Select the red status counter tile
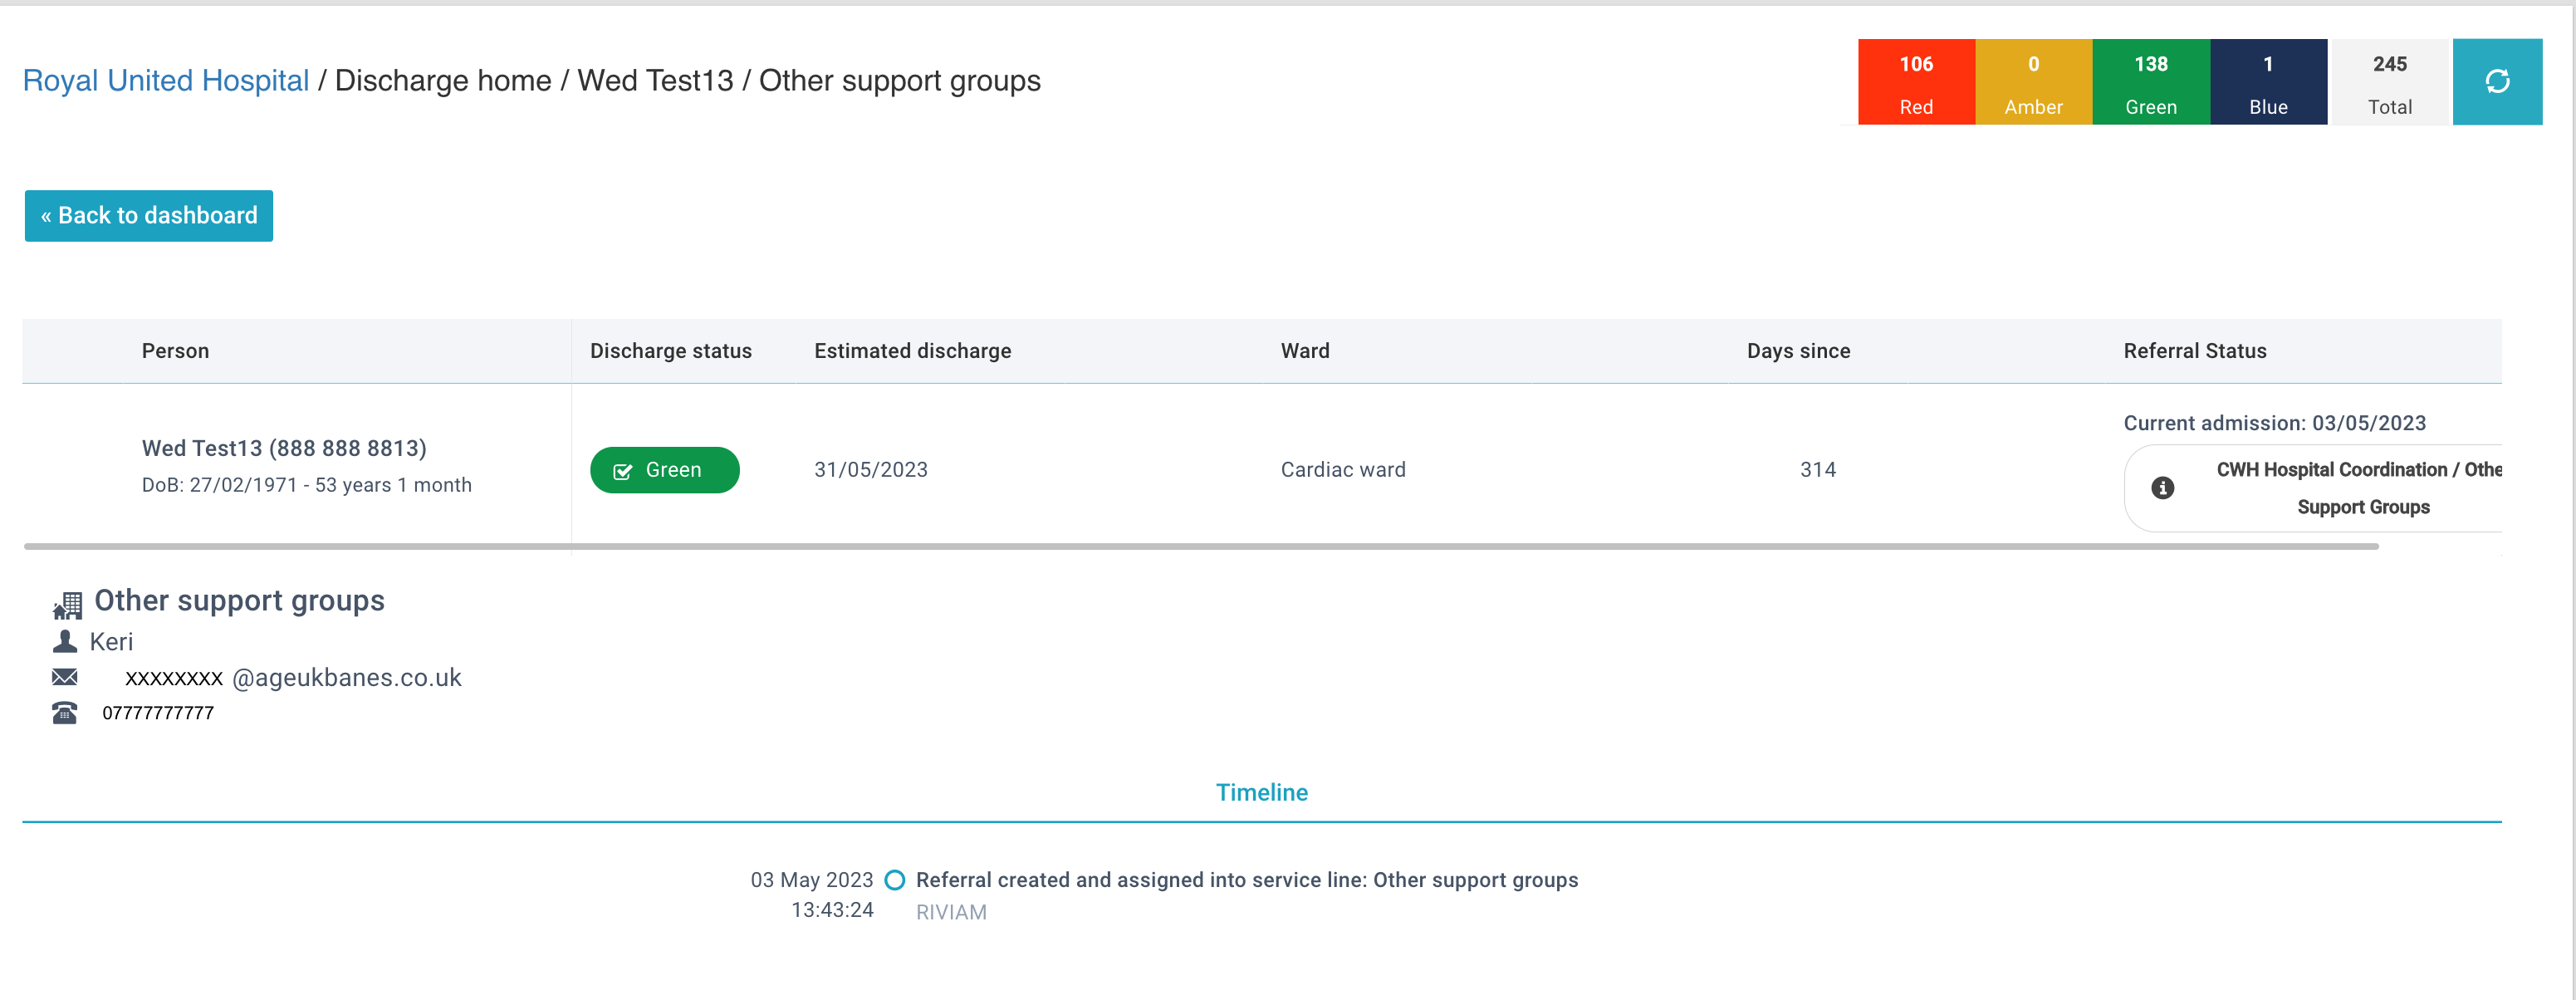Viewport: 2576px width, 1000px height. tap(1915, 82)
